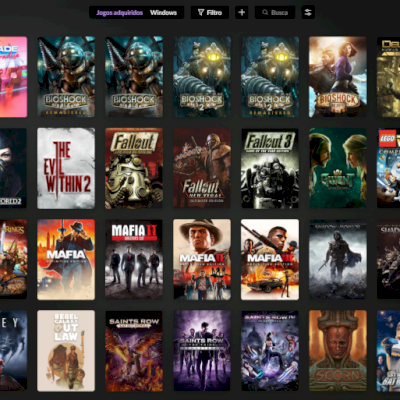Open the Filtro filter button
Screen dimensions: 400x400
[210, 13]
